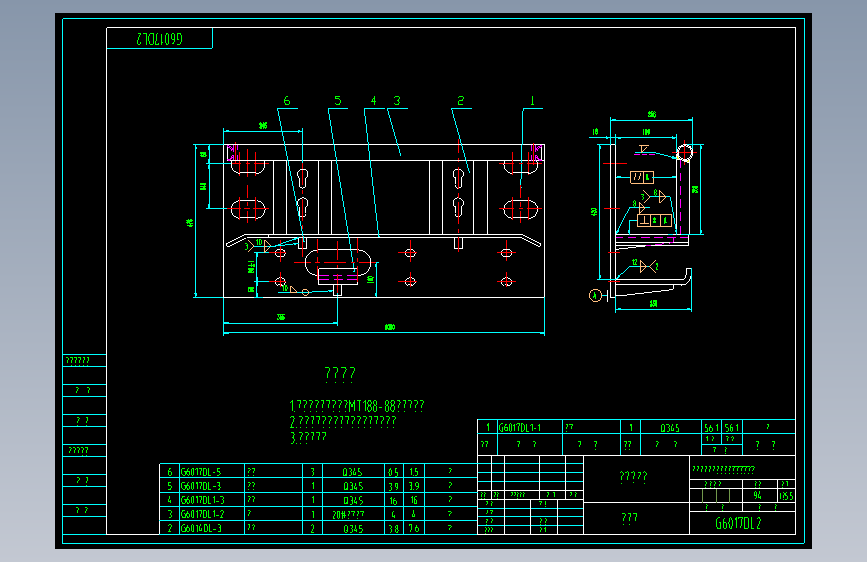Click balloon callout 1 above the front view
The height and width of the screenshot is (562, 867).
532,101
